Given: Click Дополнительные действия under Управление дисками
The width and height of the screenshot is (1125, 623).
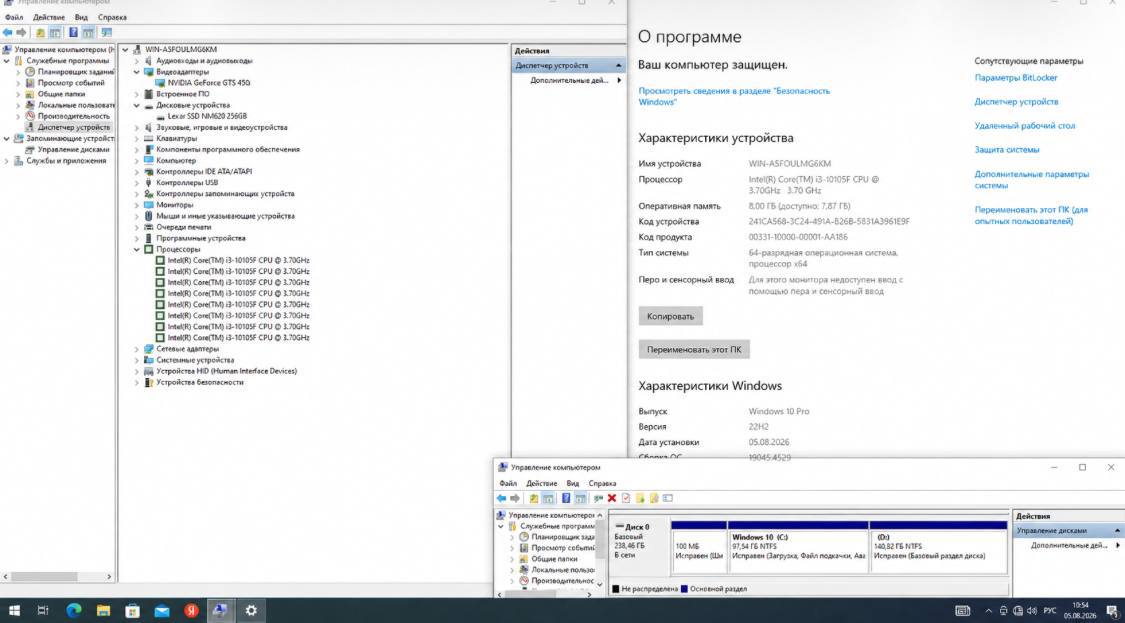Looking at the screenshot, I should click(x=1069, y=545).
